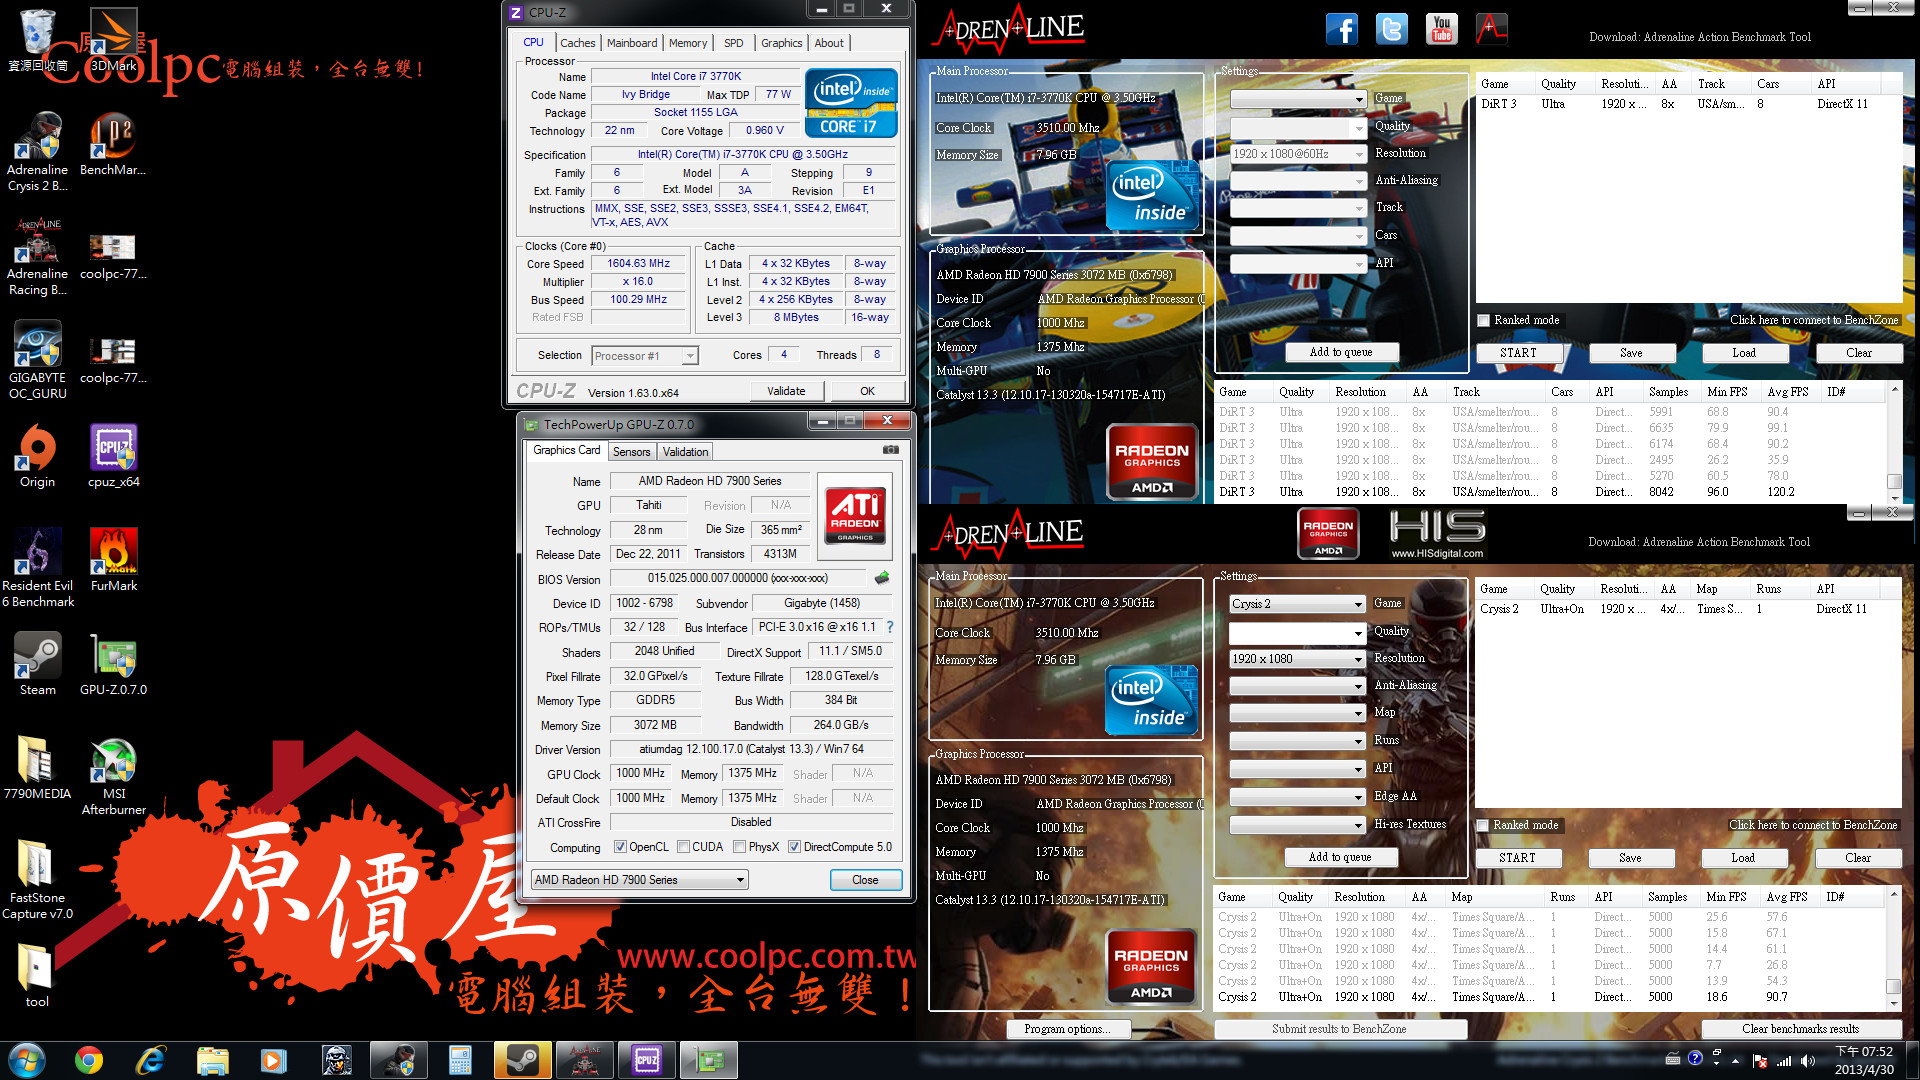Open GPU-Z.0.7.0 desktop icon
The image size is (1920, 1080).
[x=114, y=664]
